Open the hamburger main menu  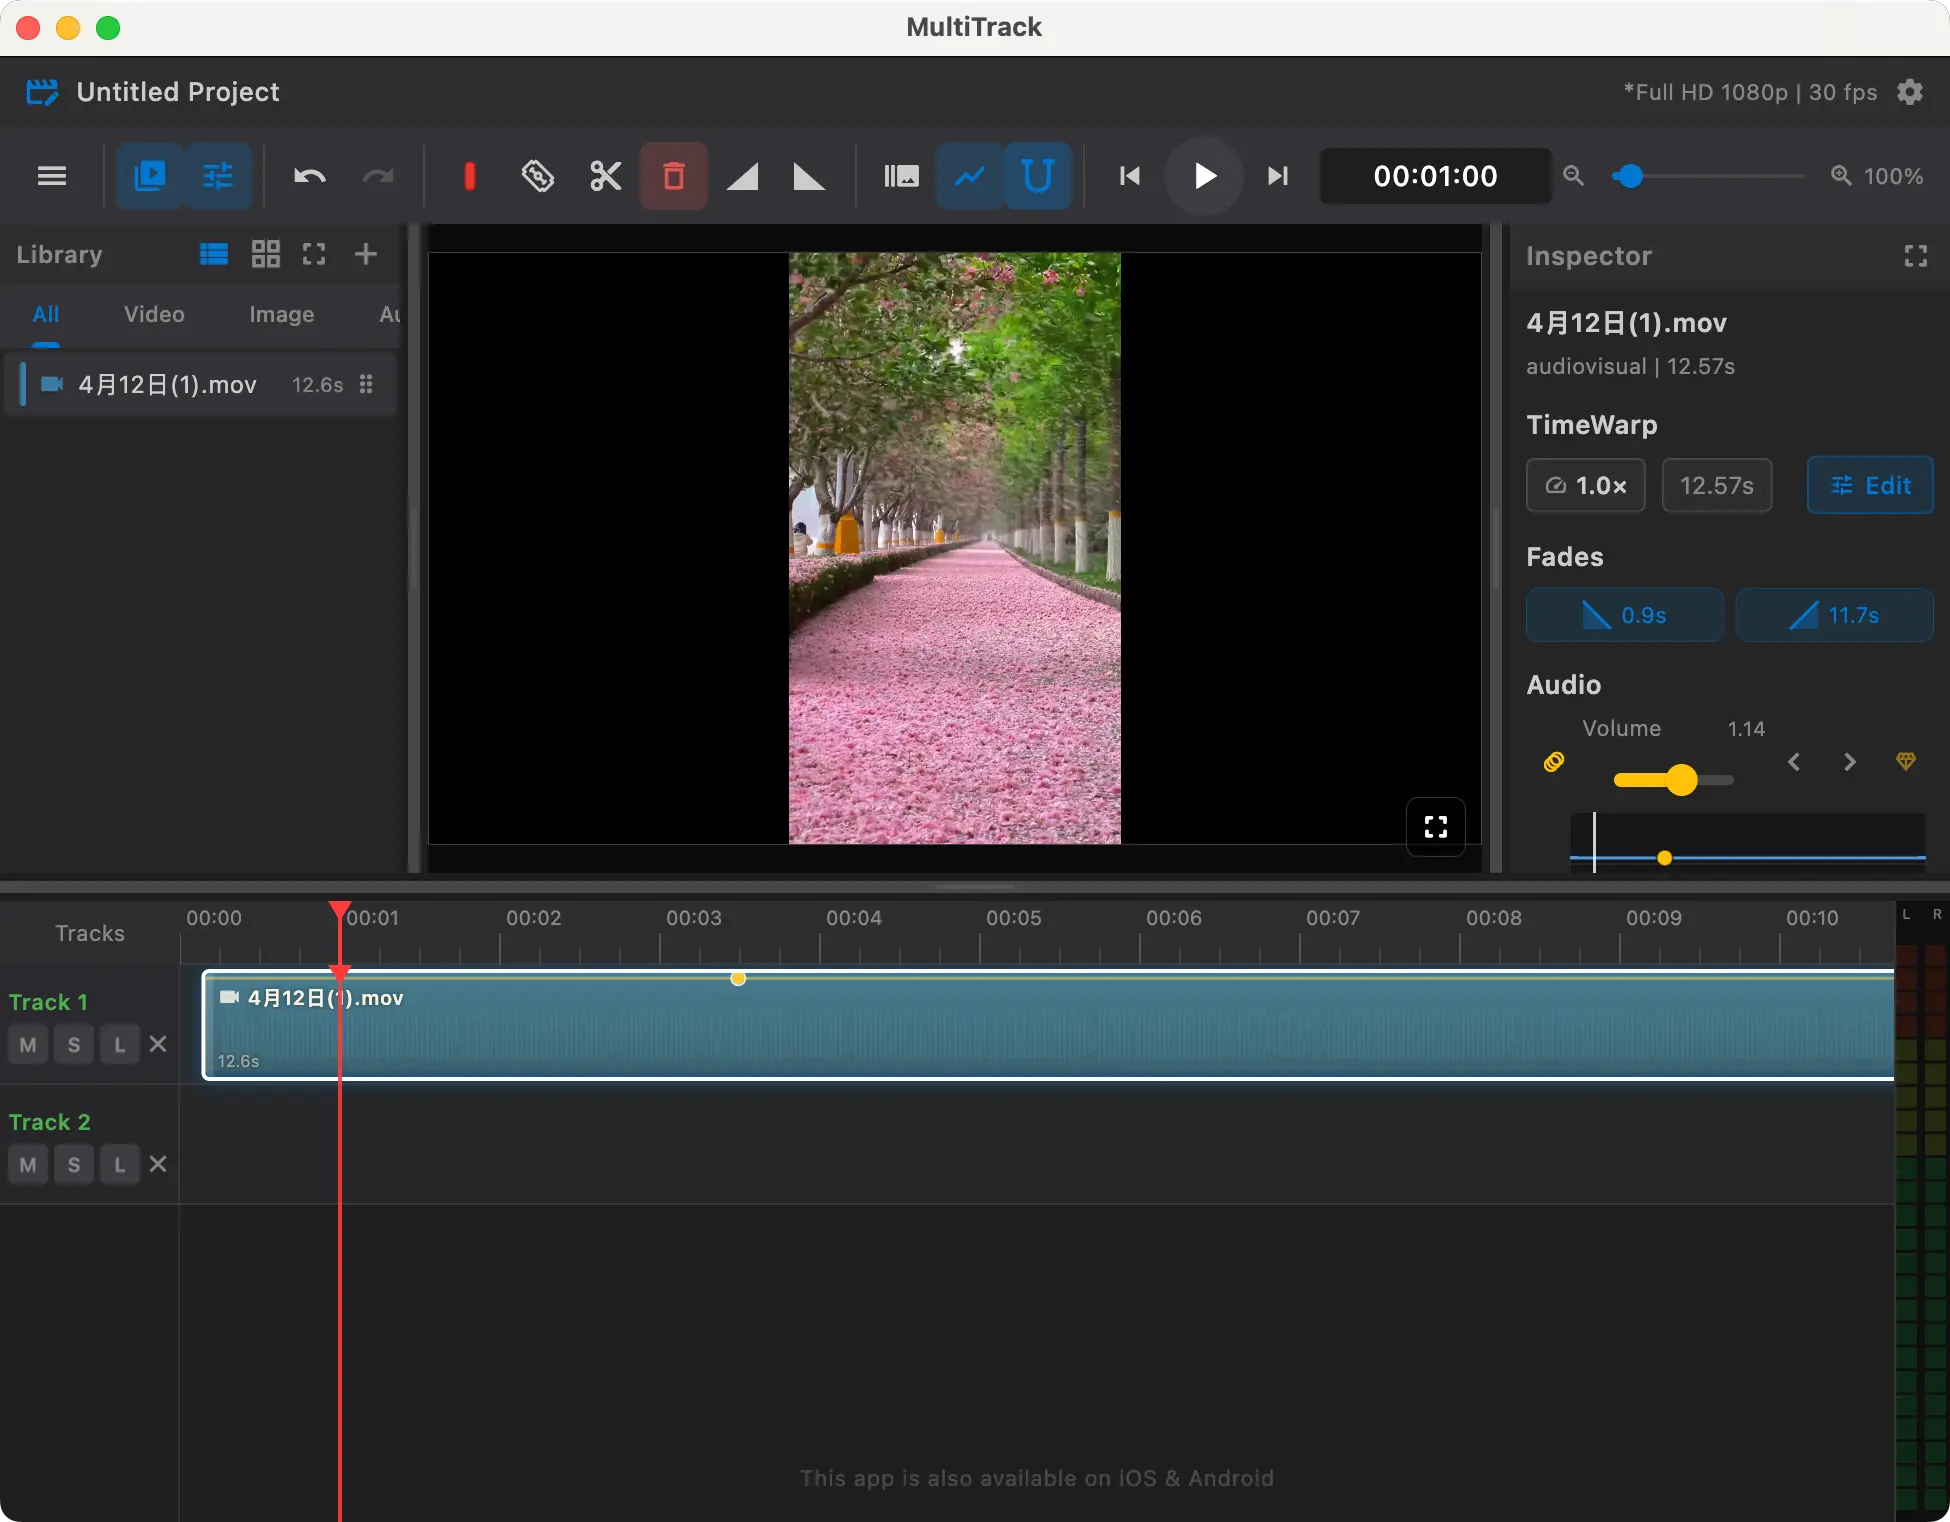coord(52,176)
